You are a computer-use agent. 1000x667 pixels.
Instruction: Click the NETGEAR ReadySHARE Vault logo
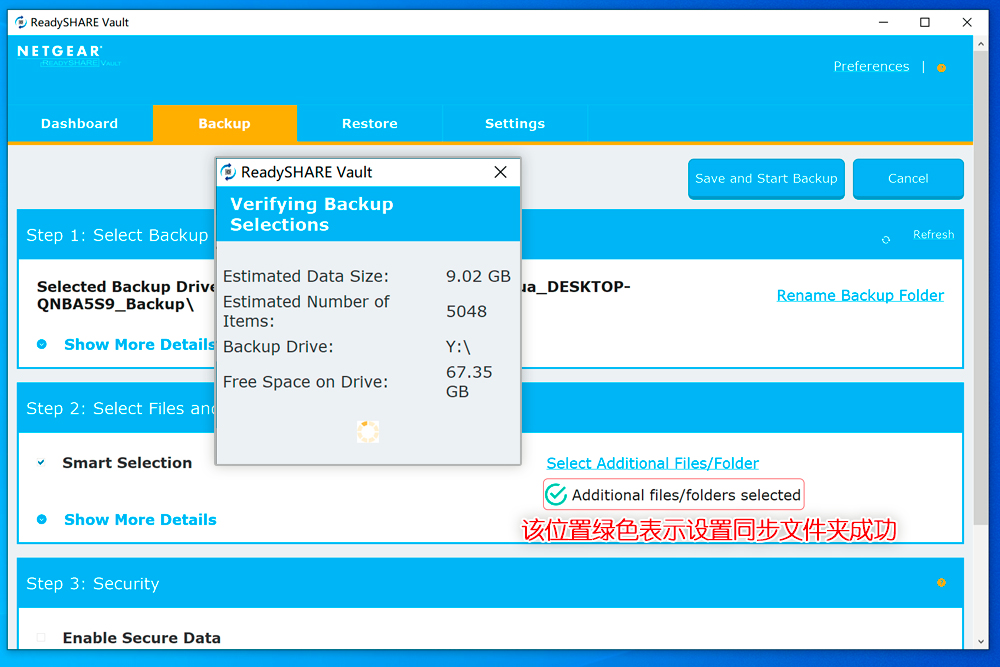pos(68,55)
